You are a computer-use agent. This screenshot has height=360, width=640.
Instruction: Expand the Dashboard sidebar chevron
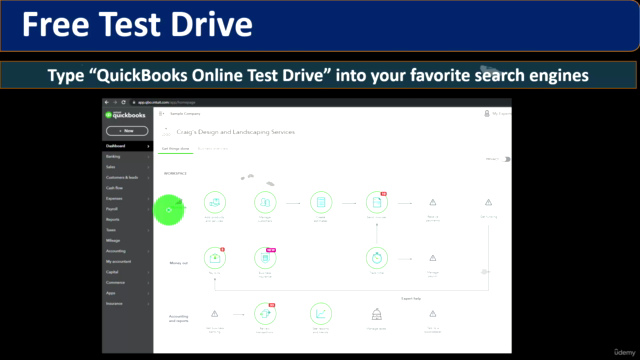pos(148,146)
